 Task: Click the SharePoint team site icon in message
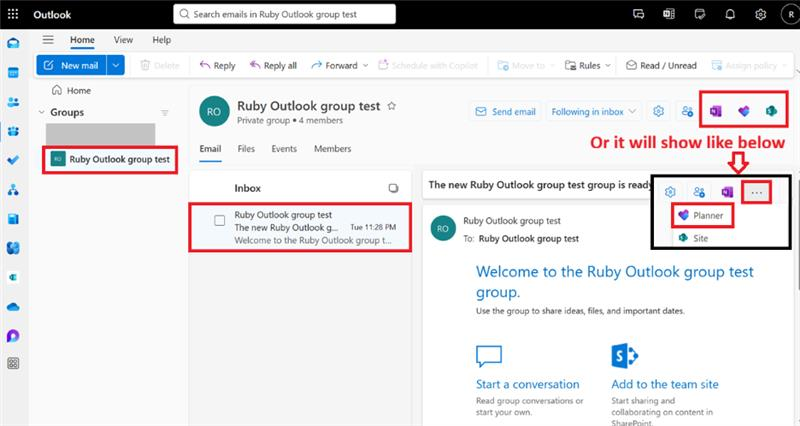click(x=624, y=356)
